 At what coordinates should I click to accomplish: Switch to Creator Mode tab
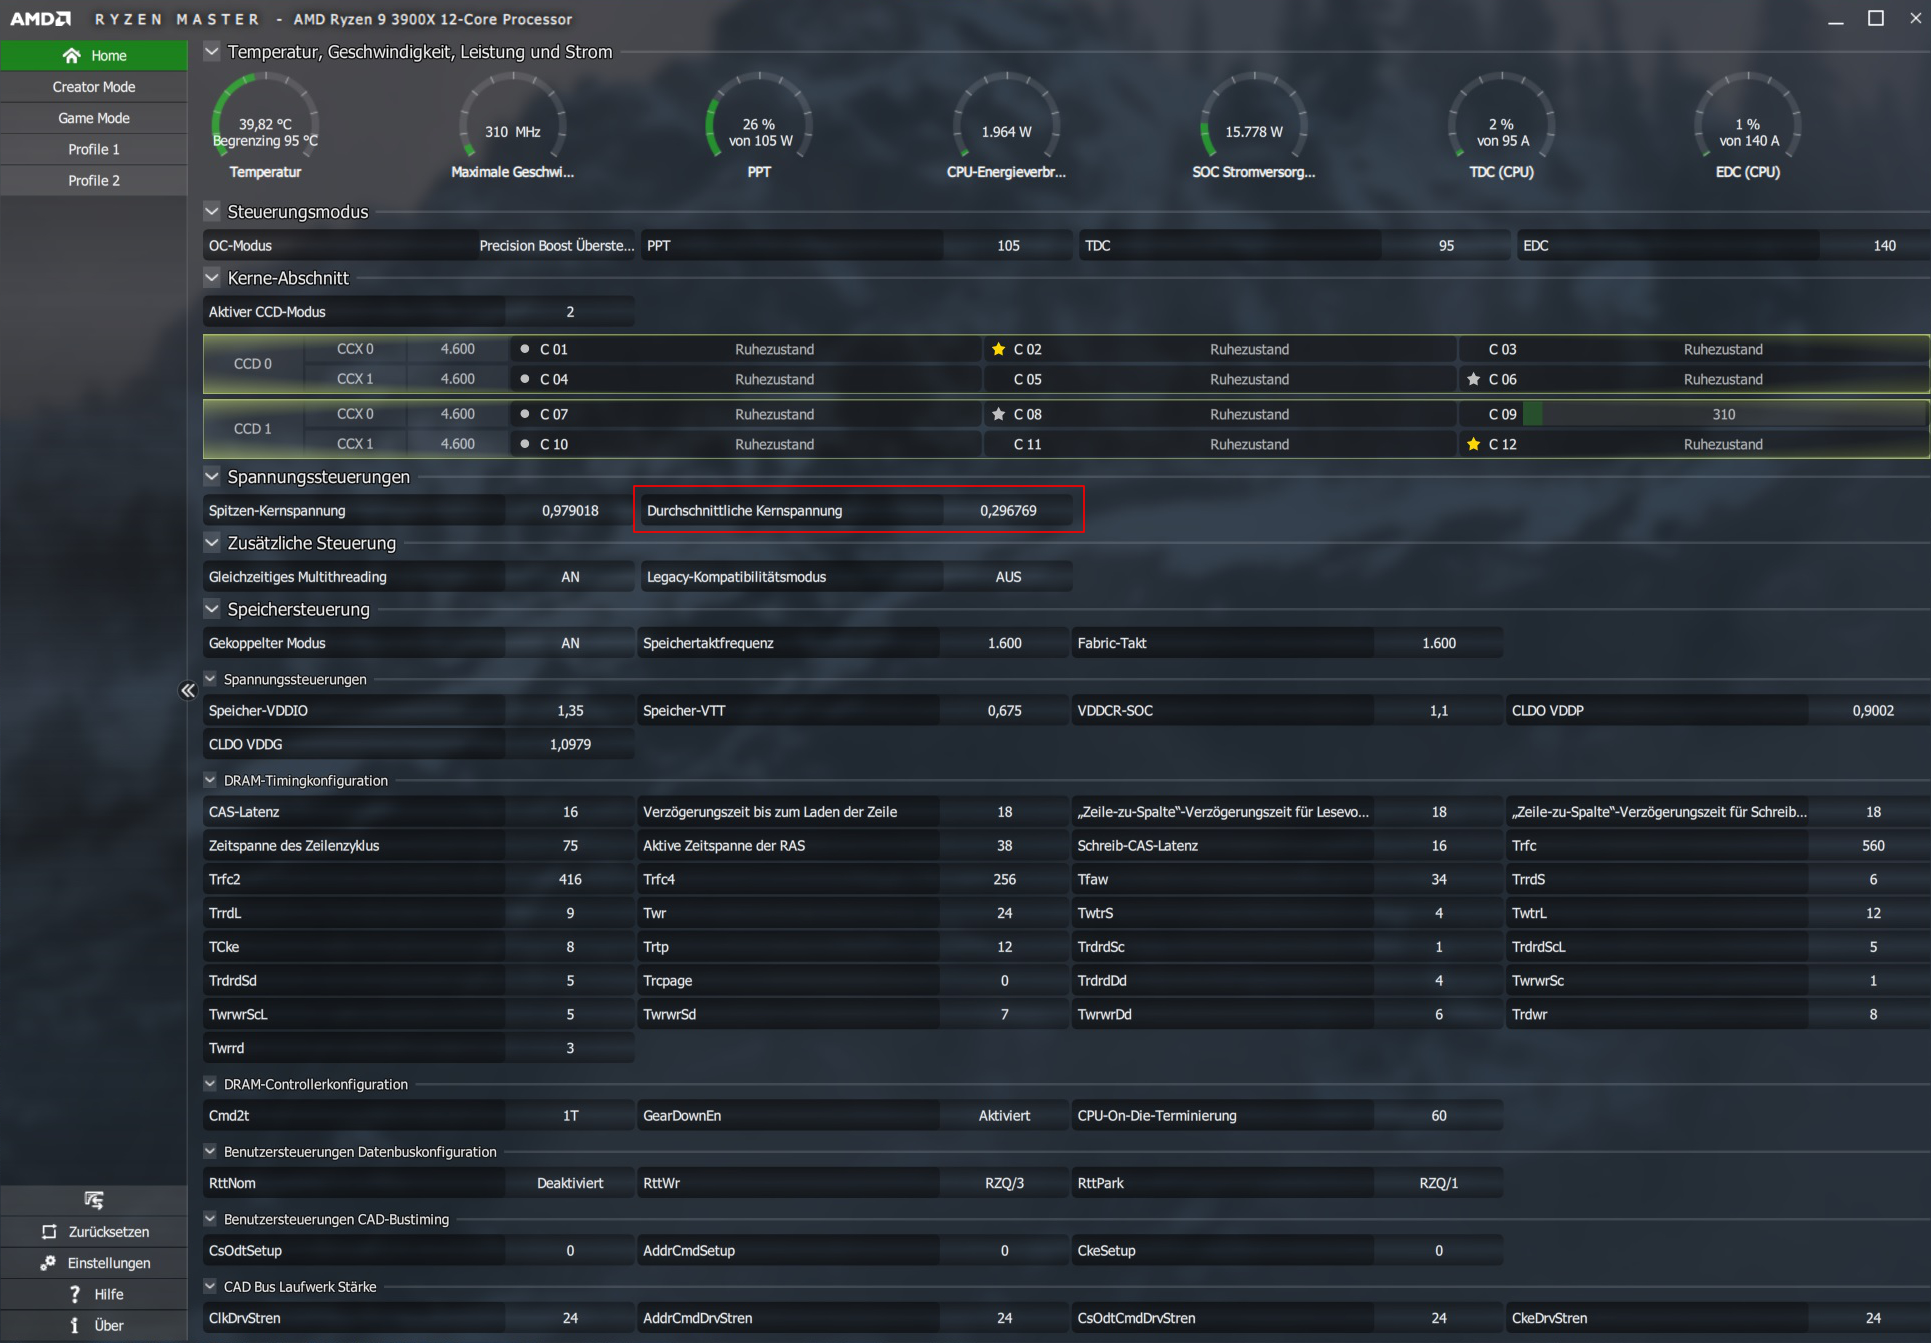coord(94,87)
